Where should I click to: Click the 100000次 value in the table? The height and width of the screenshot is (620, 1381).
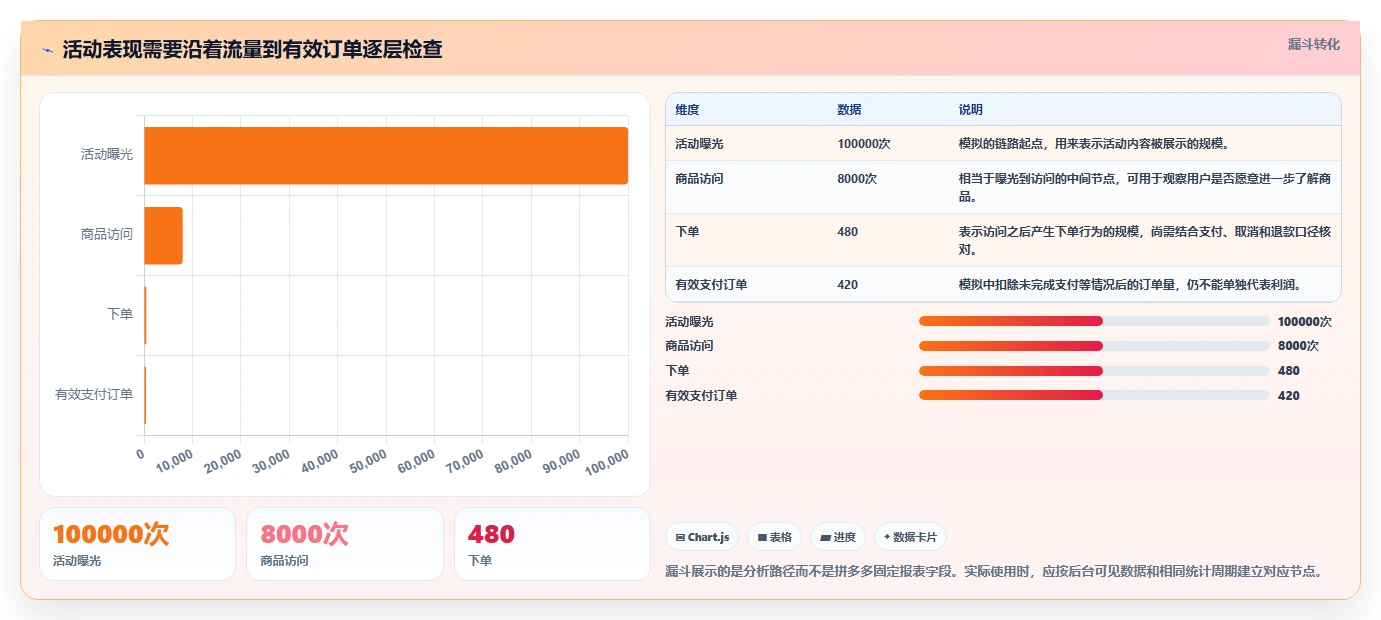point(864,144)
